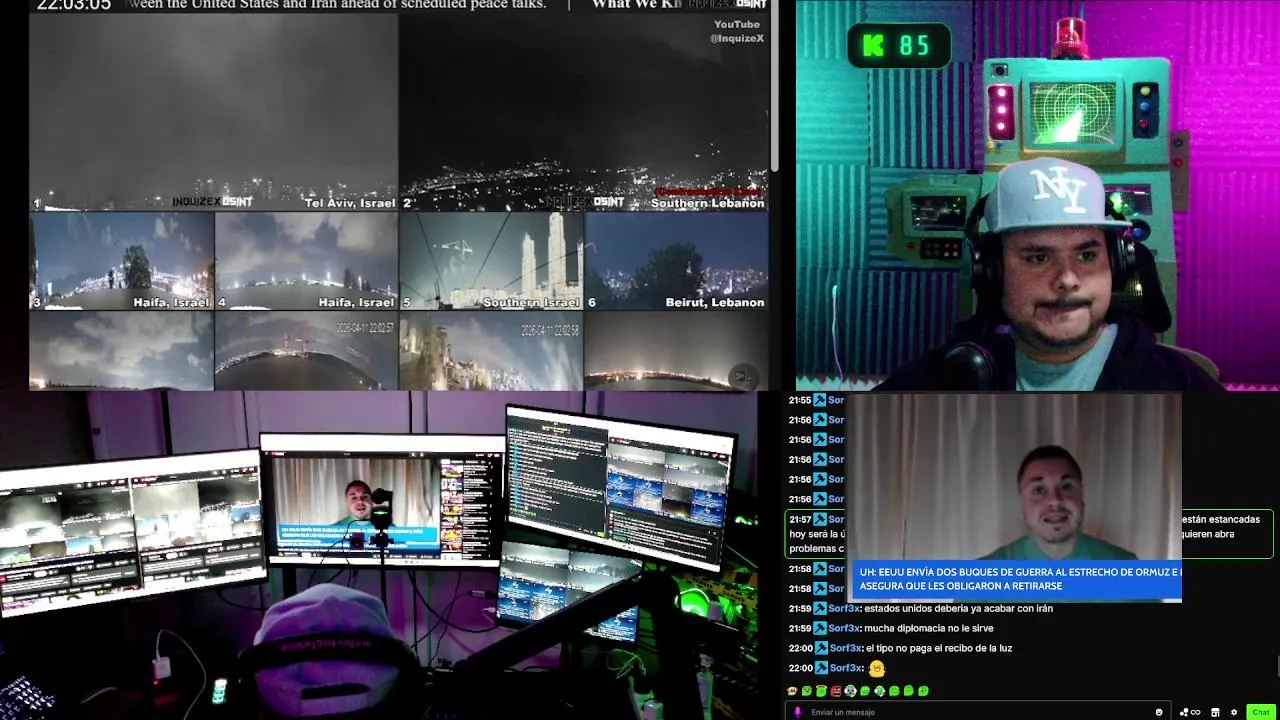Click the 22:03:05 clock above the feeds
The height and width of the screenshot is (720, 1280).
pos(74,5)
